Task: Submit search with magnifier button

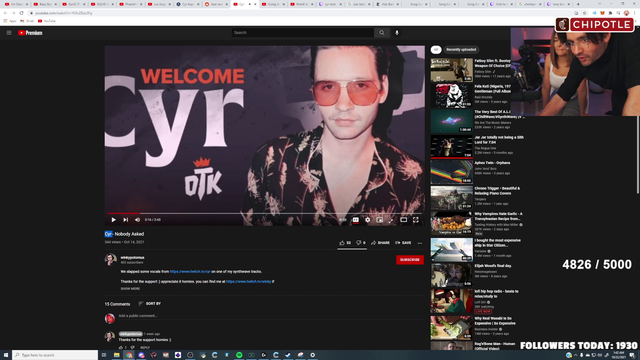Action: (x=382, y=33)
